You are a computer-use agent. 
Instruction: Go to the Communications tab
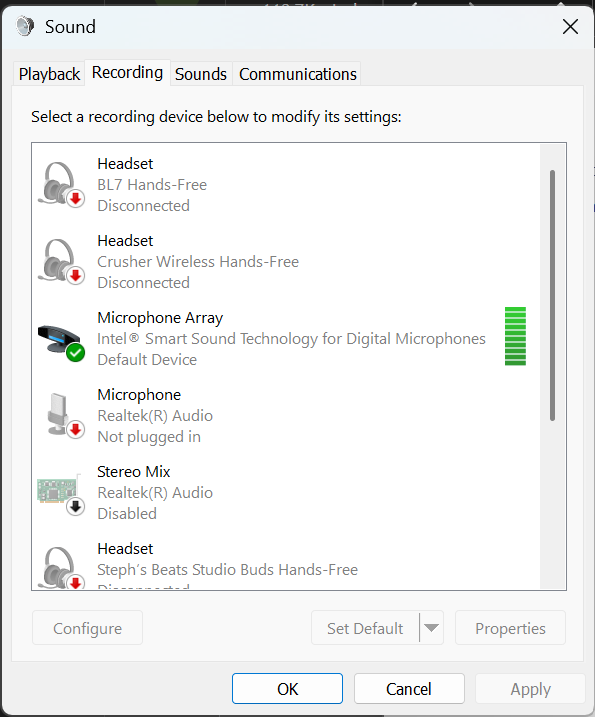point(298,74)
